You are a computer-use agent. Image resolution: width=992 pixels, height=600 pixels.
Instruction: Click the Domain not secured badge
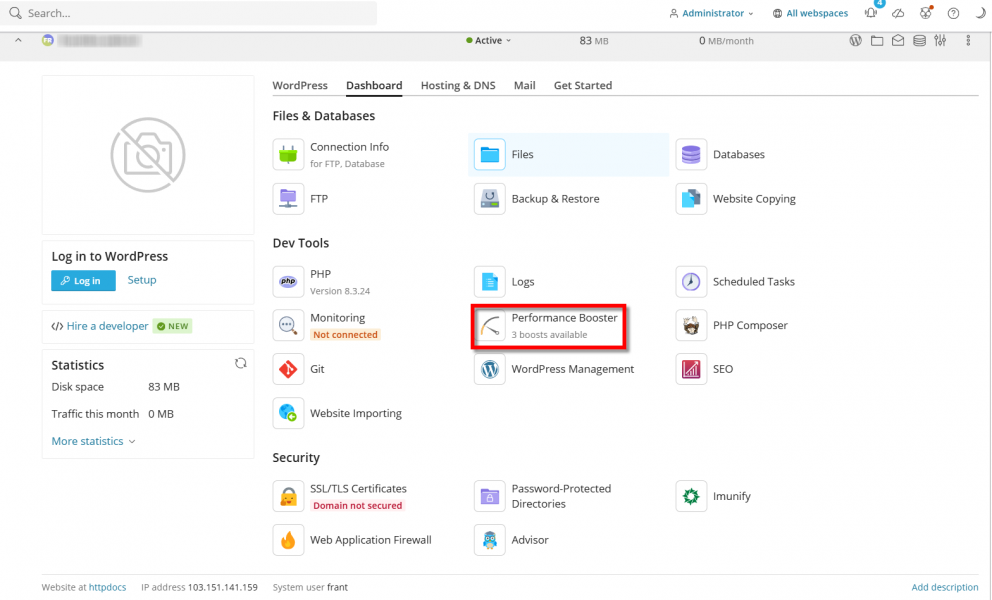pos(357,506)
